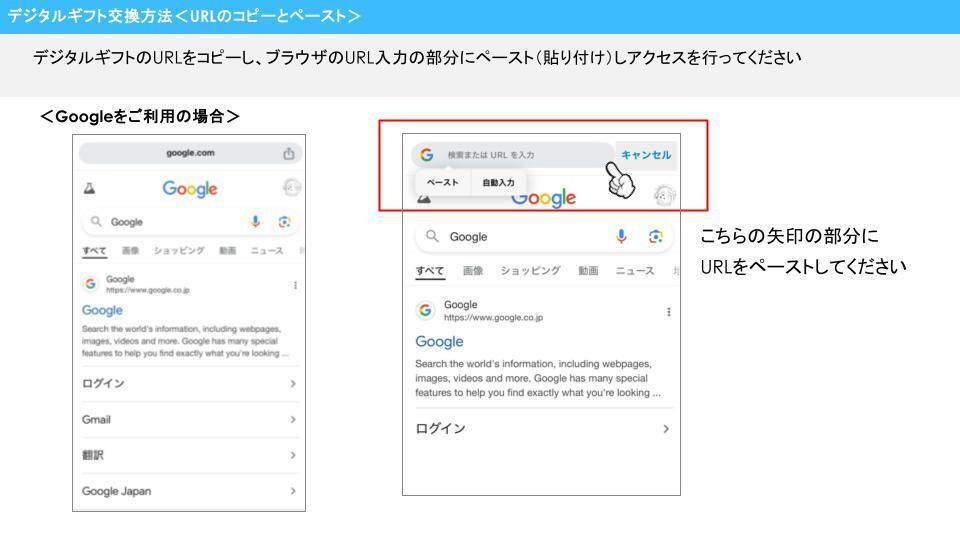Open the three-dot menu of left phone Google result

pyautogui.click(x=295, y=285)
